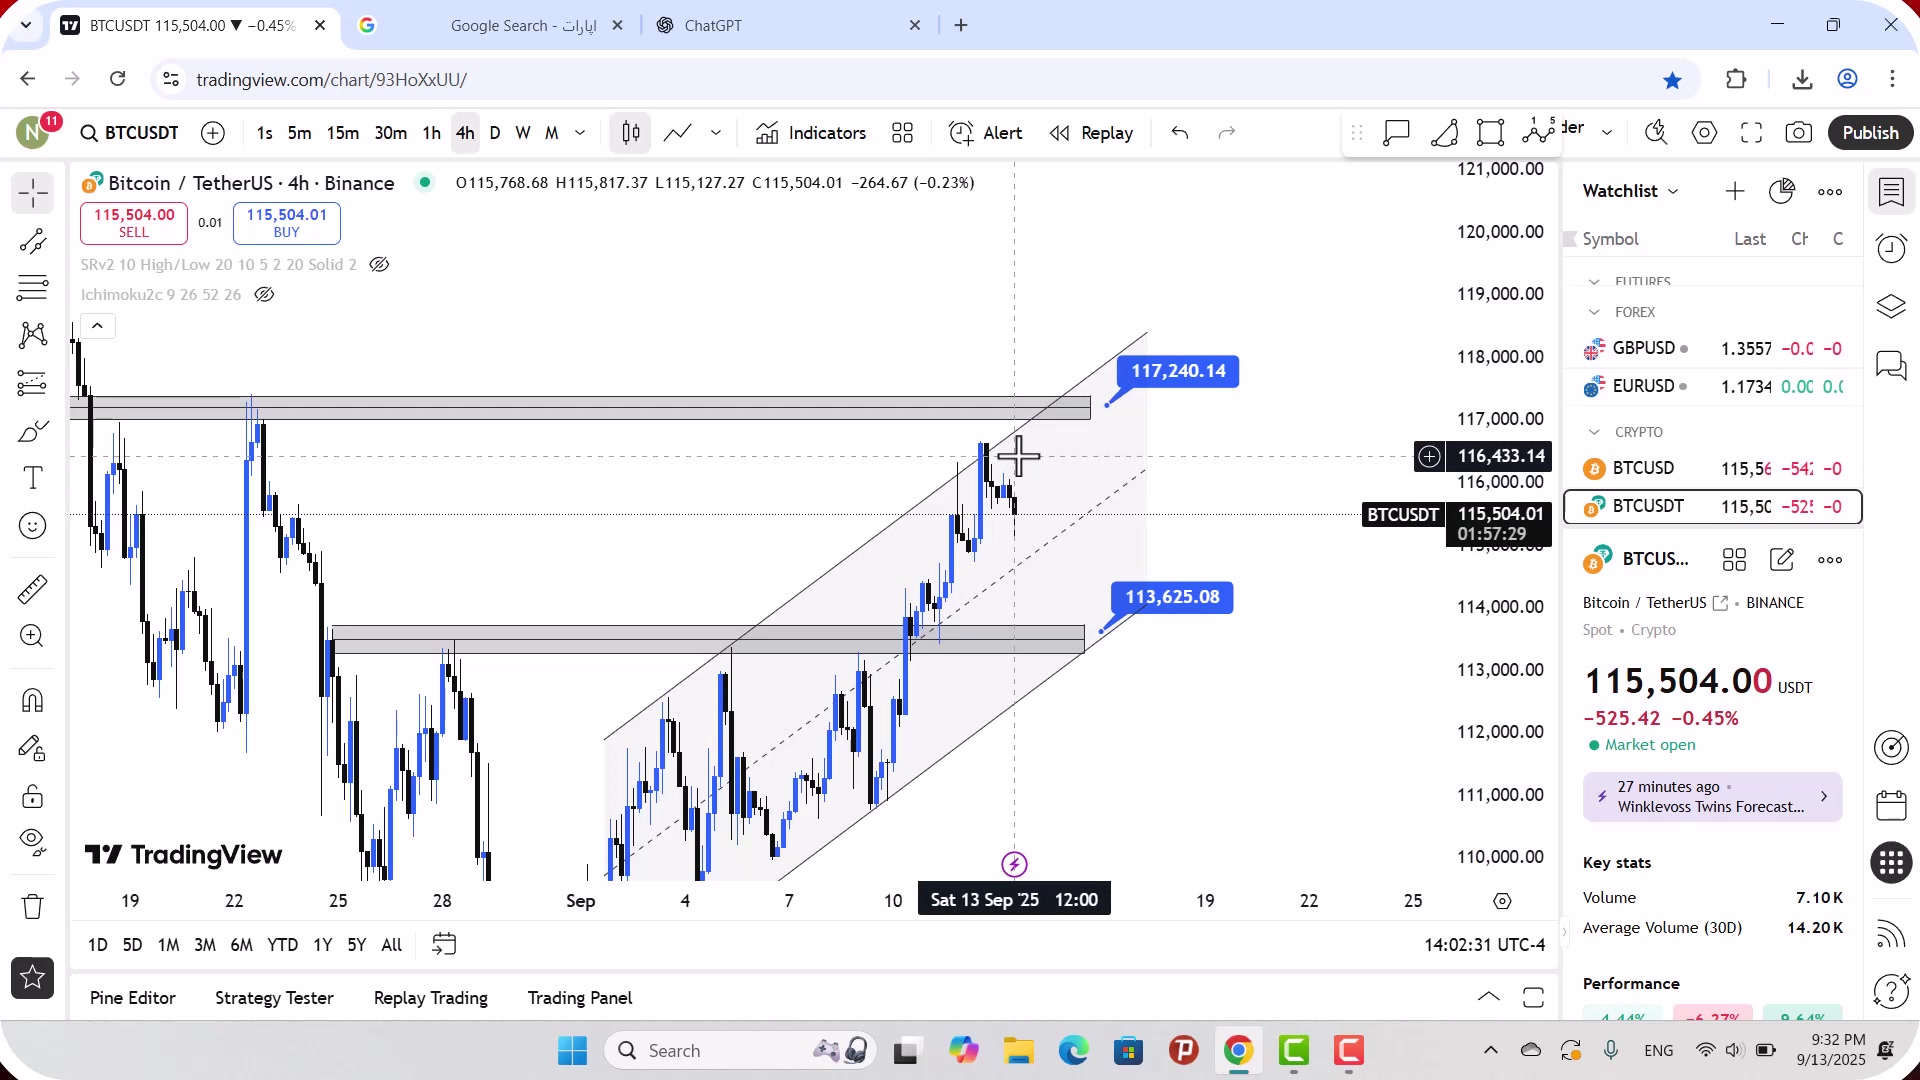Select the crosshair cursor tool
The height and width of the screenshot is (1080, 1920).
pos(33,193)
